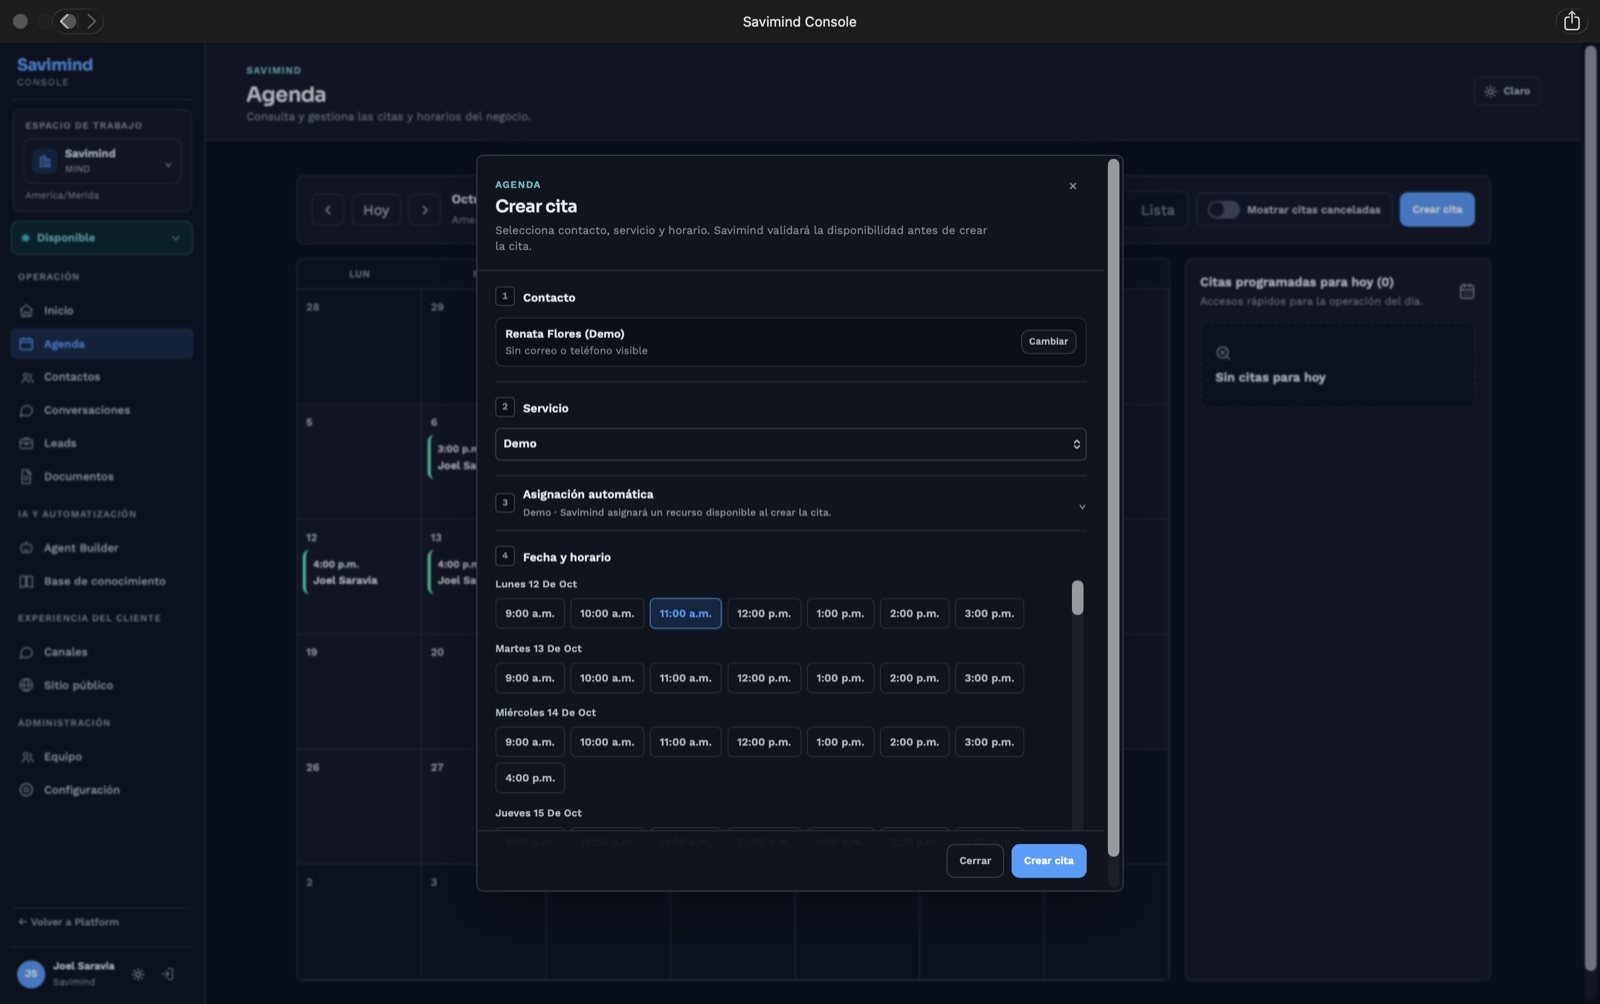Image resolution: width=1600 pixels, height=1004 pixels.
Task: Open Contactos in the sidebar
Action: point(102,377)
